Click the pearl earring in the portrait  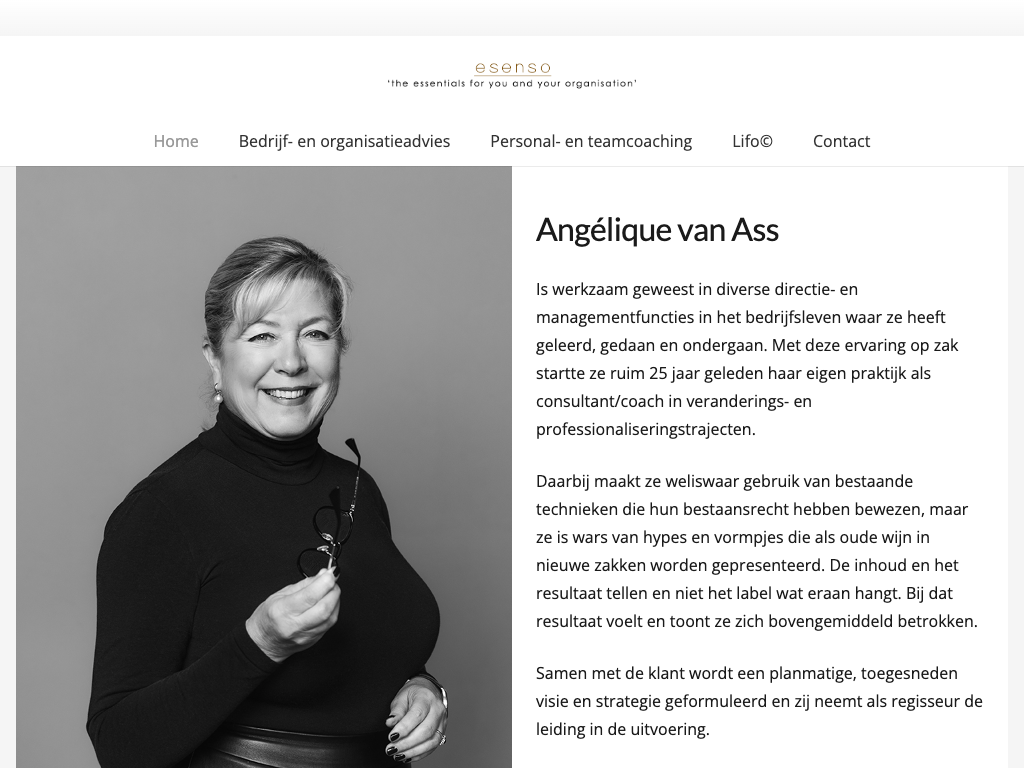point(217,394)
